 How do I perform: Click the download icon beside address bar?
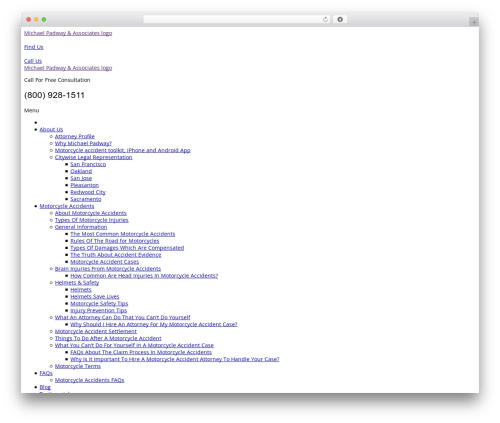[340, 20]
